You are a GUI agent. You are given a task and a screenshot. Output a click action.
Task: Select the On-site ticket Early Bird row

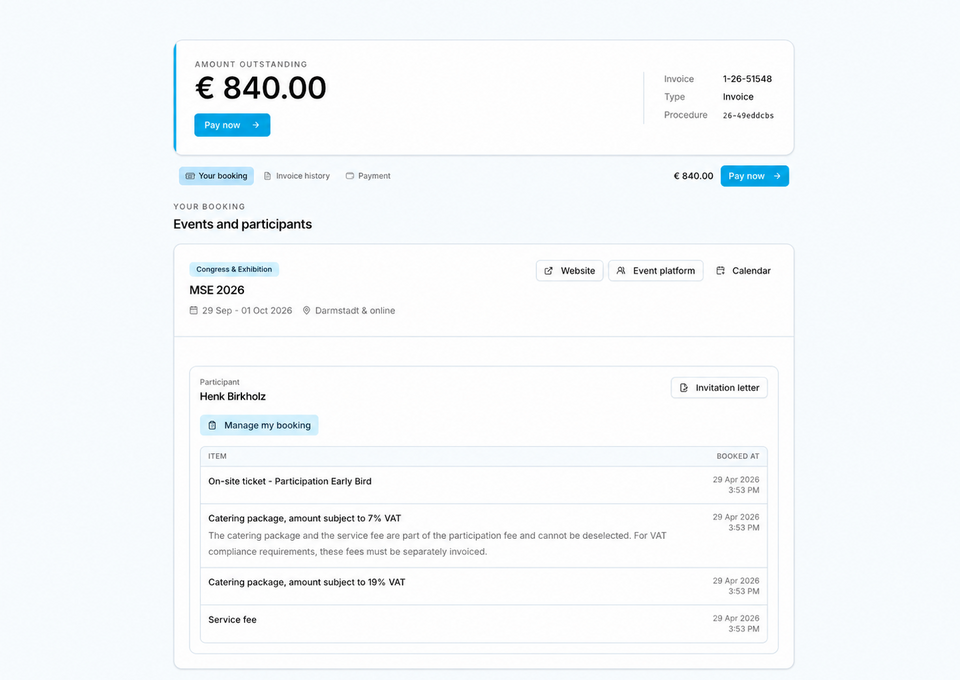pos(484,485)
